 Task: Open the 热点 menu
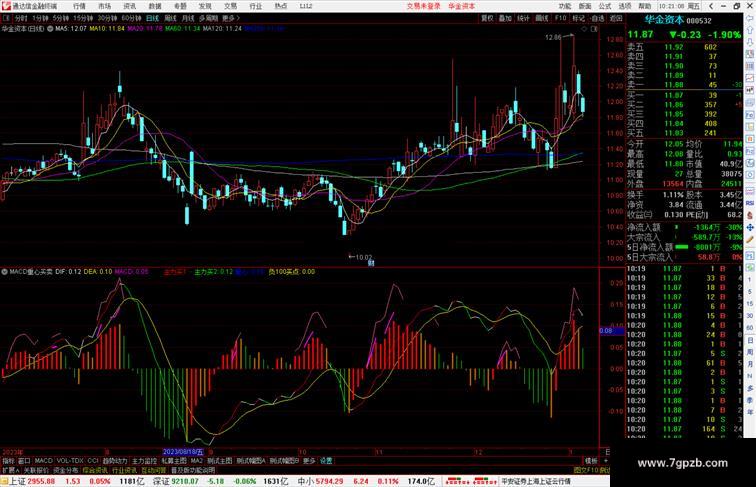point(281,6)
